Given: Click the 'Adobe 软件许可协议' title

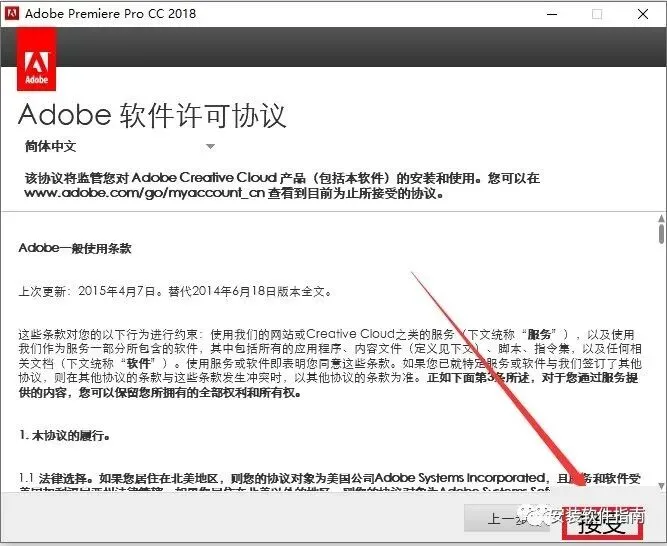Looking at the screenshot, I should coord(152,115).
